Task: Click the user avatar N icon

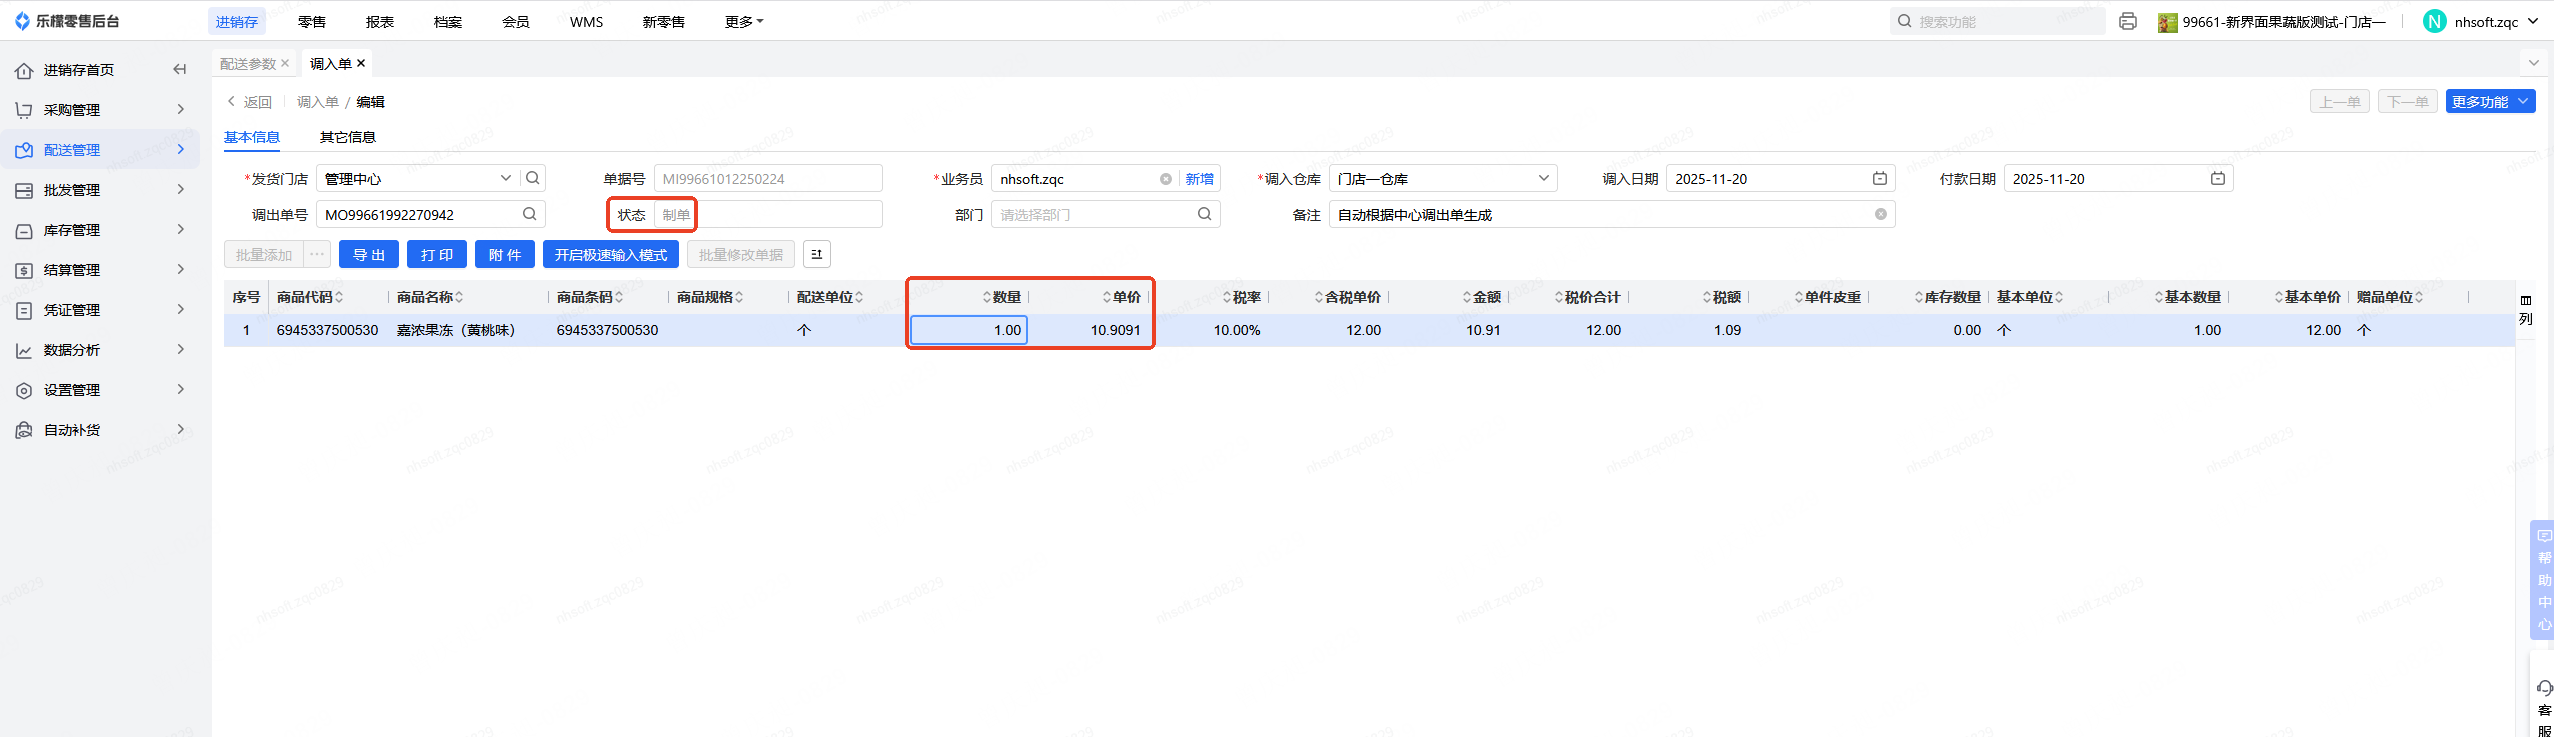Action: click(x=2435, y=21)
